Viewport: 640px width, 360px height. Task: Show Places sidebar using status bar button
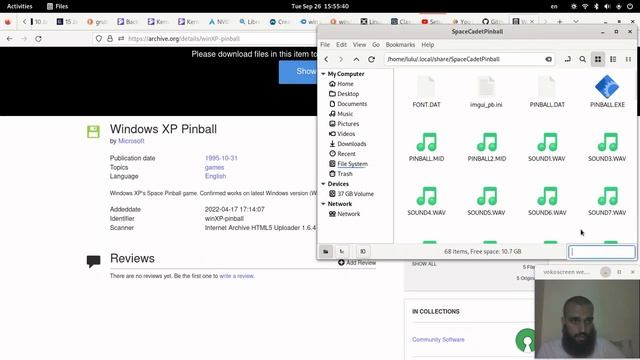click(x=326, y=251)
